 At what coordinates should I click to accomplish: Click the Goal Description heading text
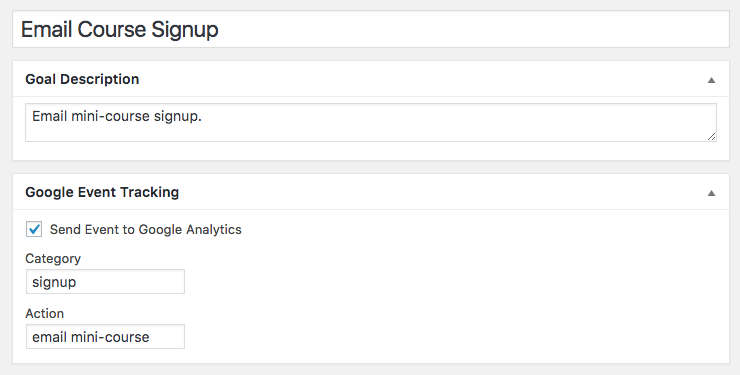[82, 79]
